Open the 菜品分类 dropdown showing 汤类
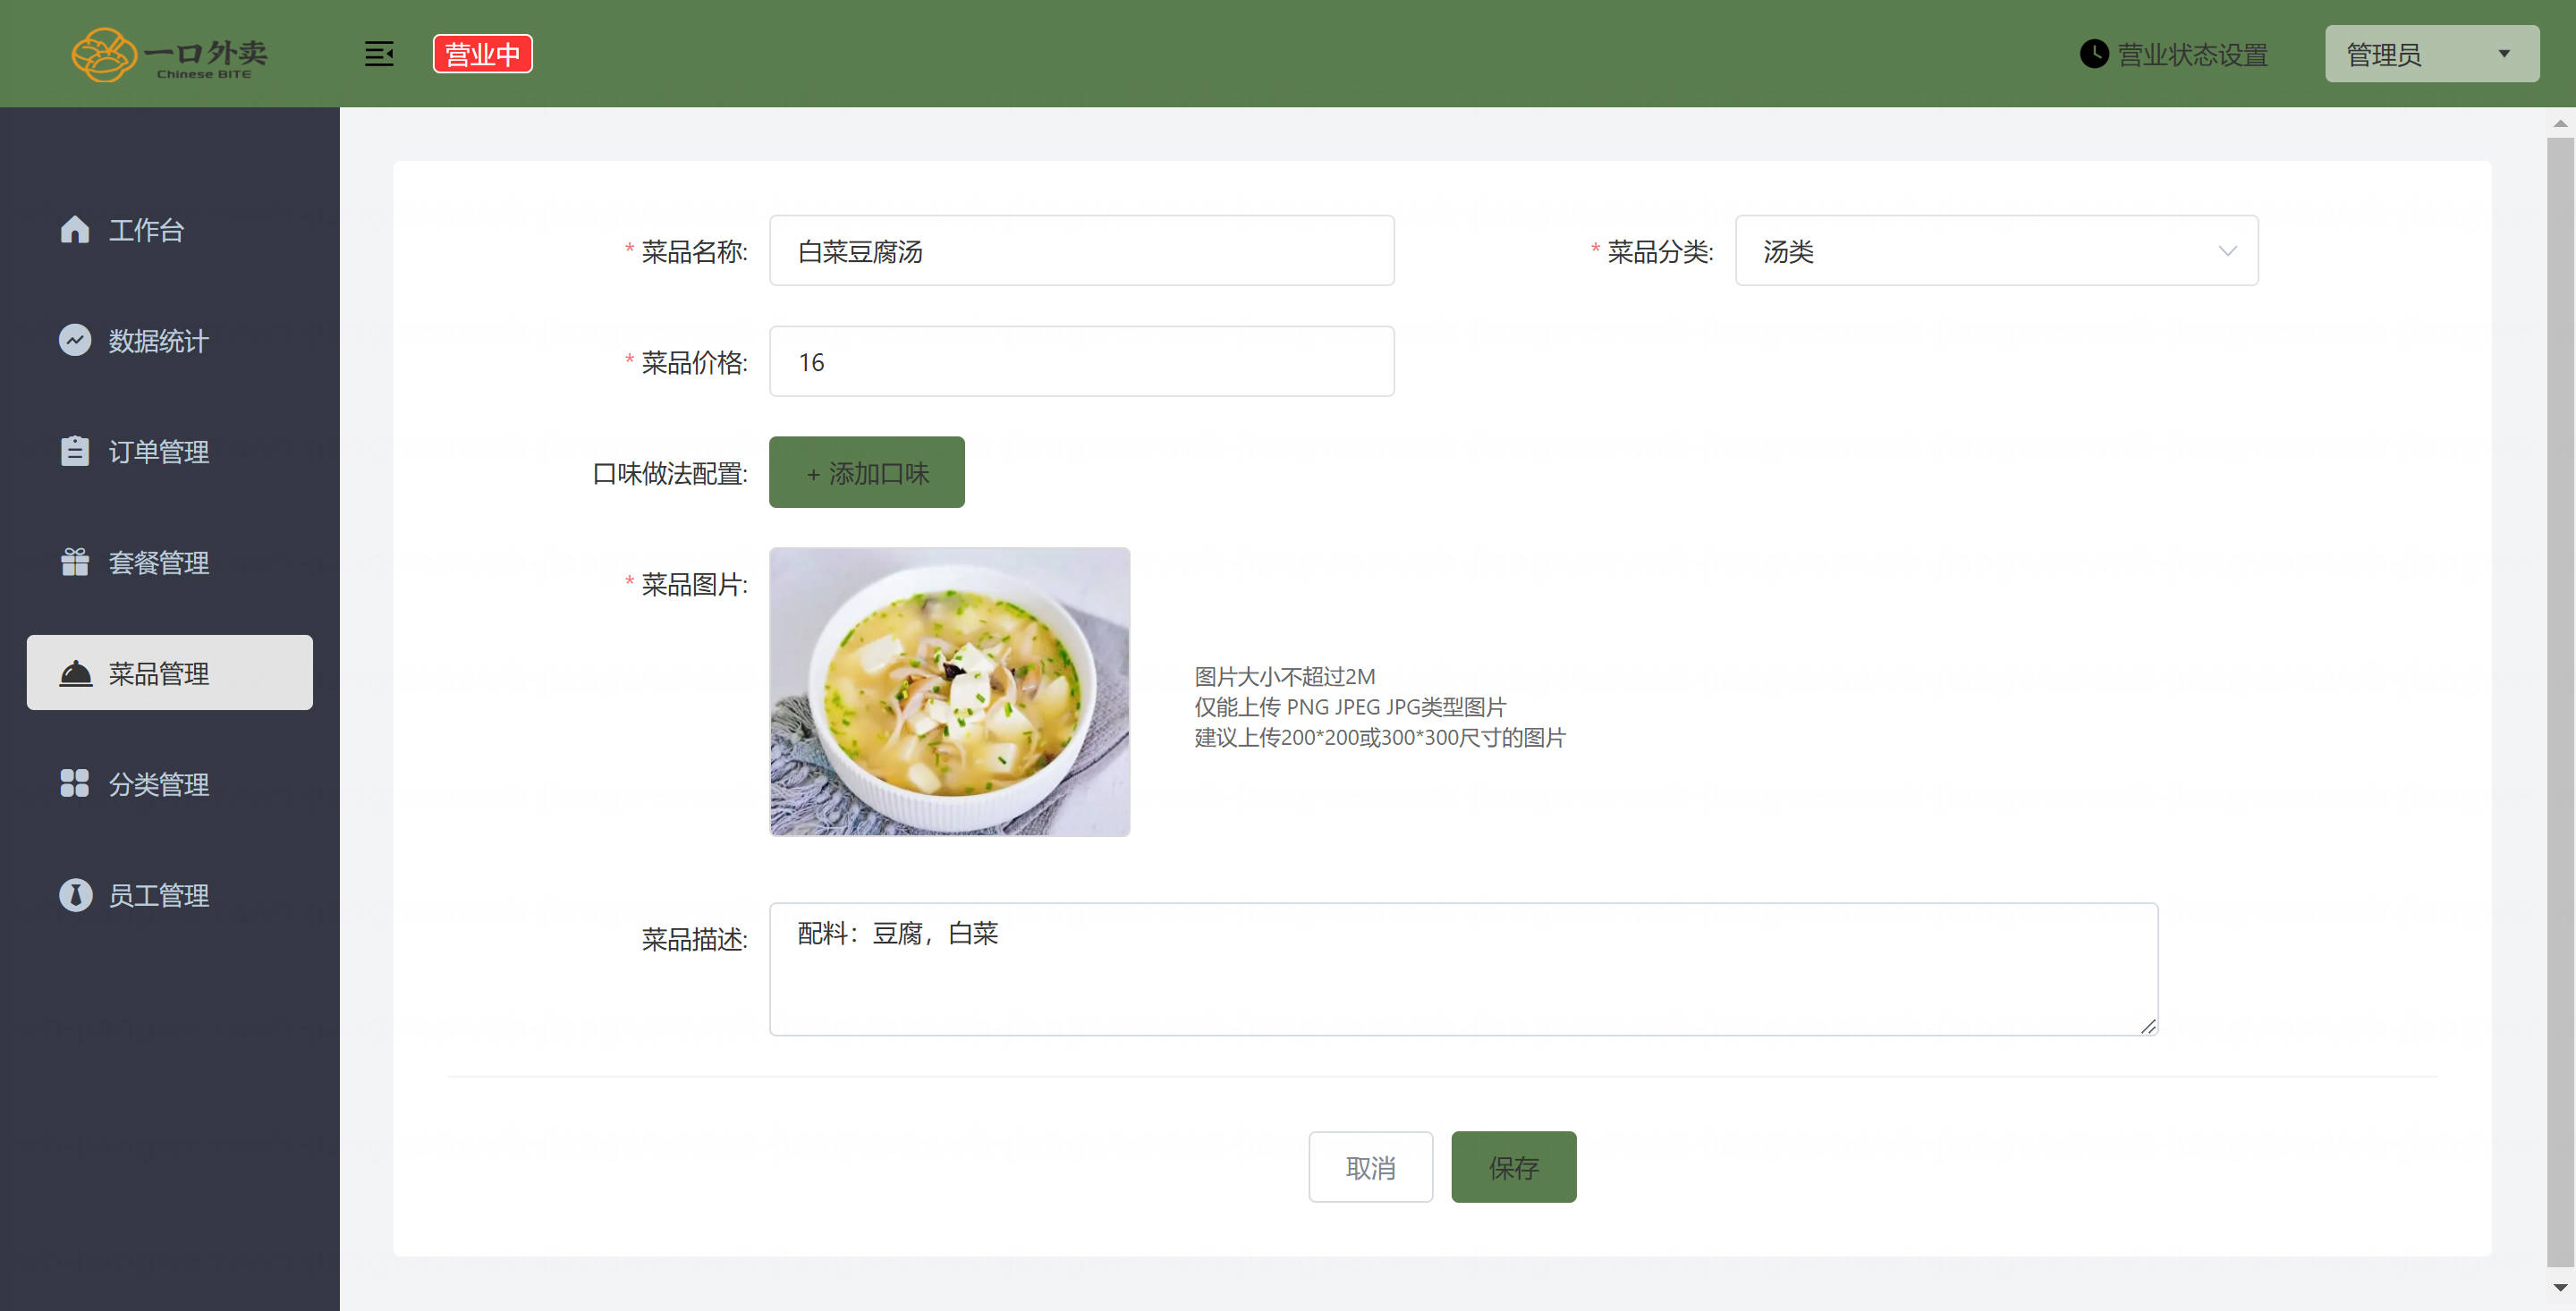 coord(1996,251)
